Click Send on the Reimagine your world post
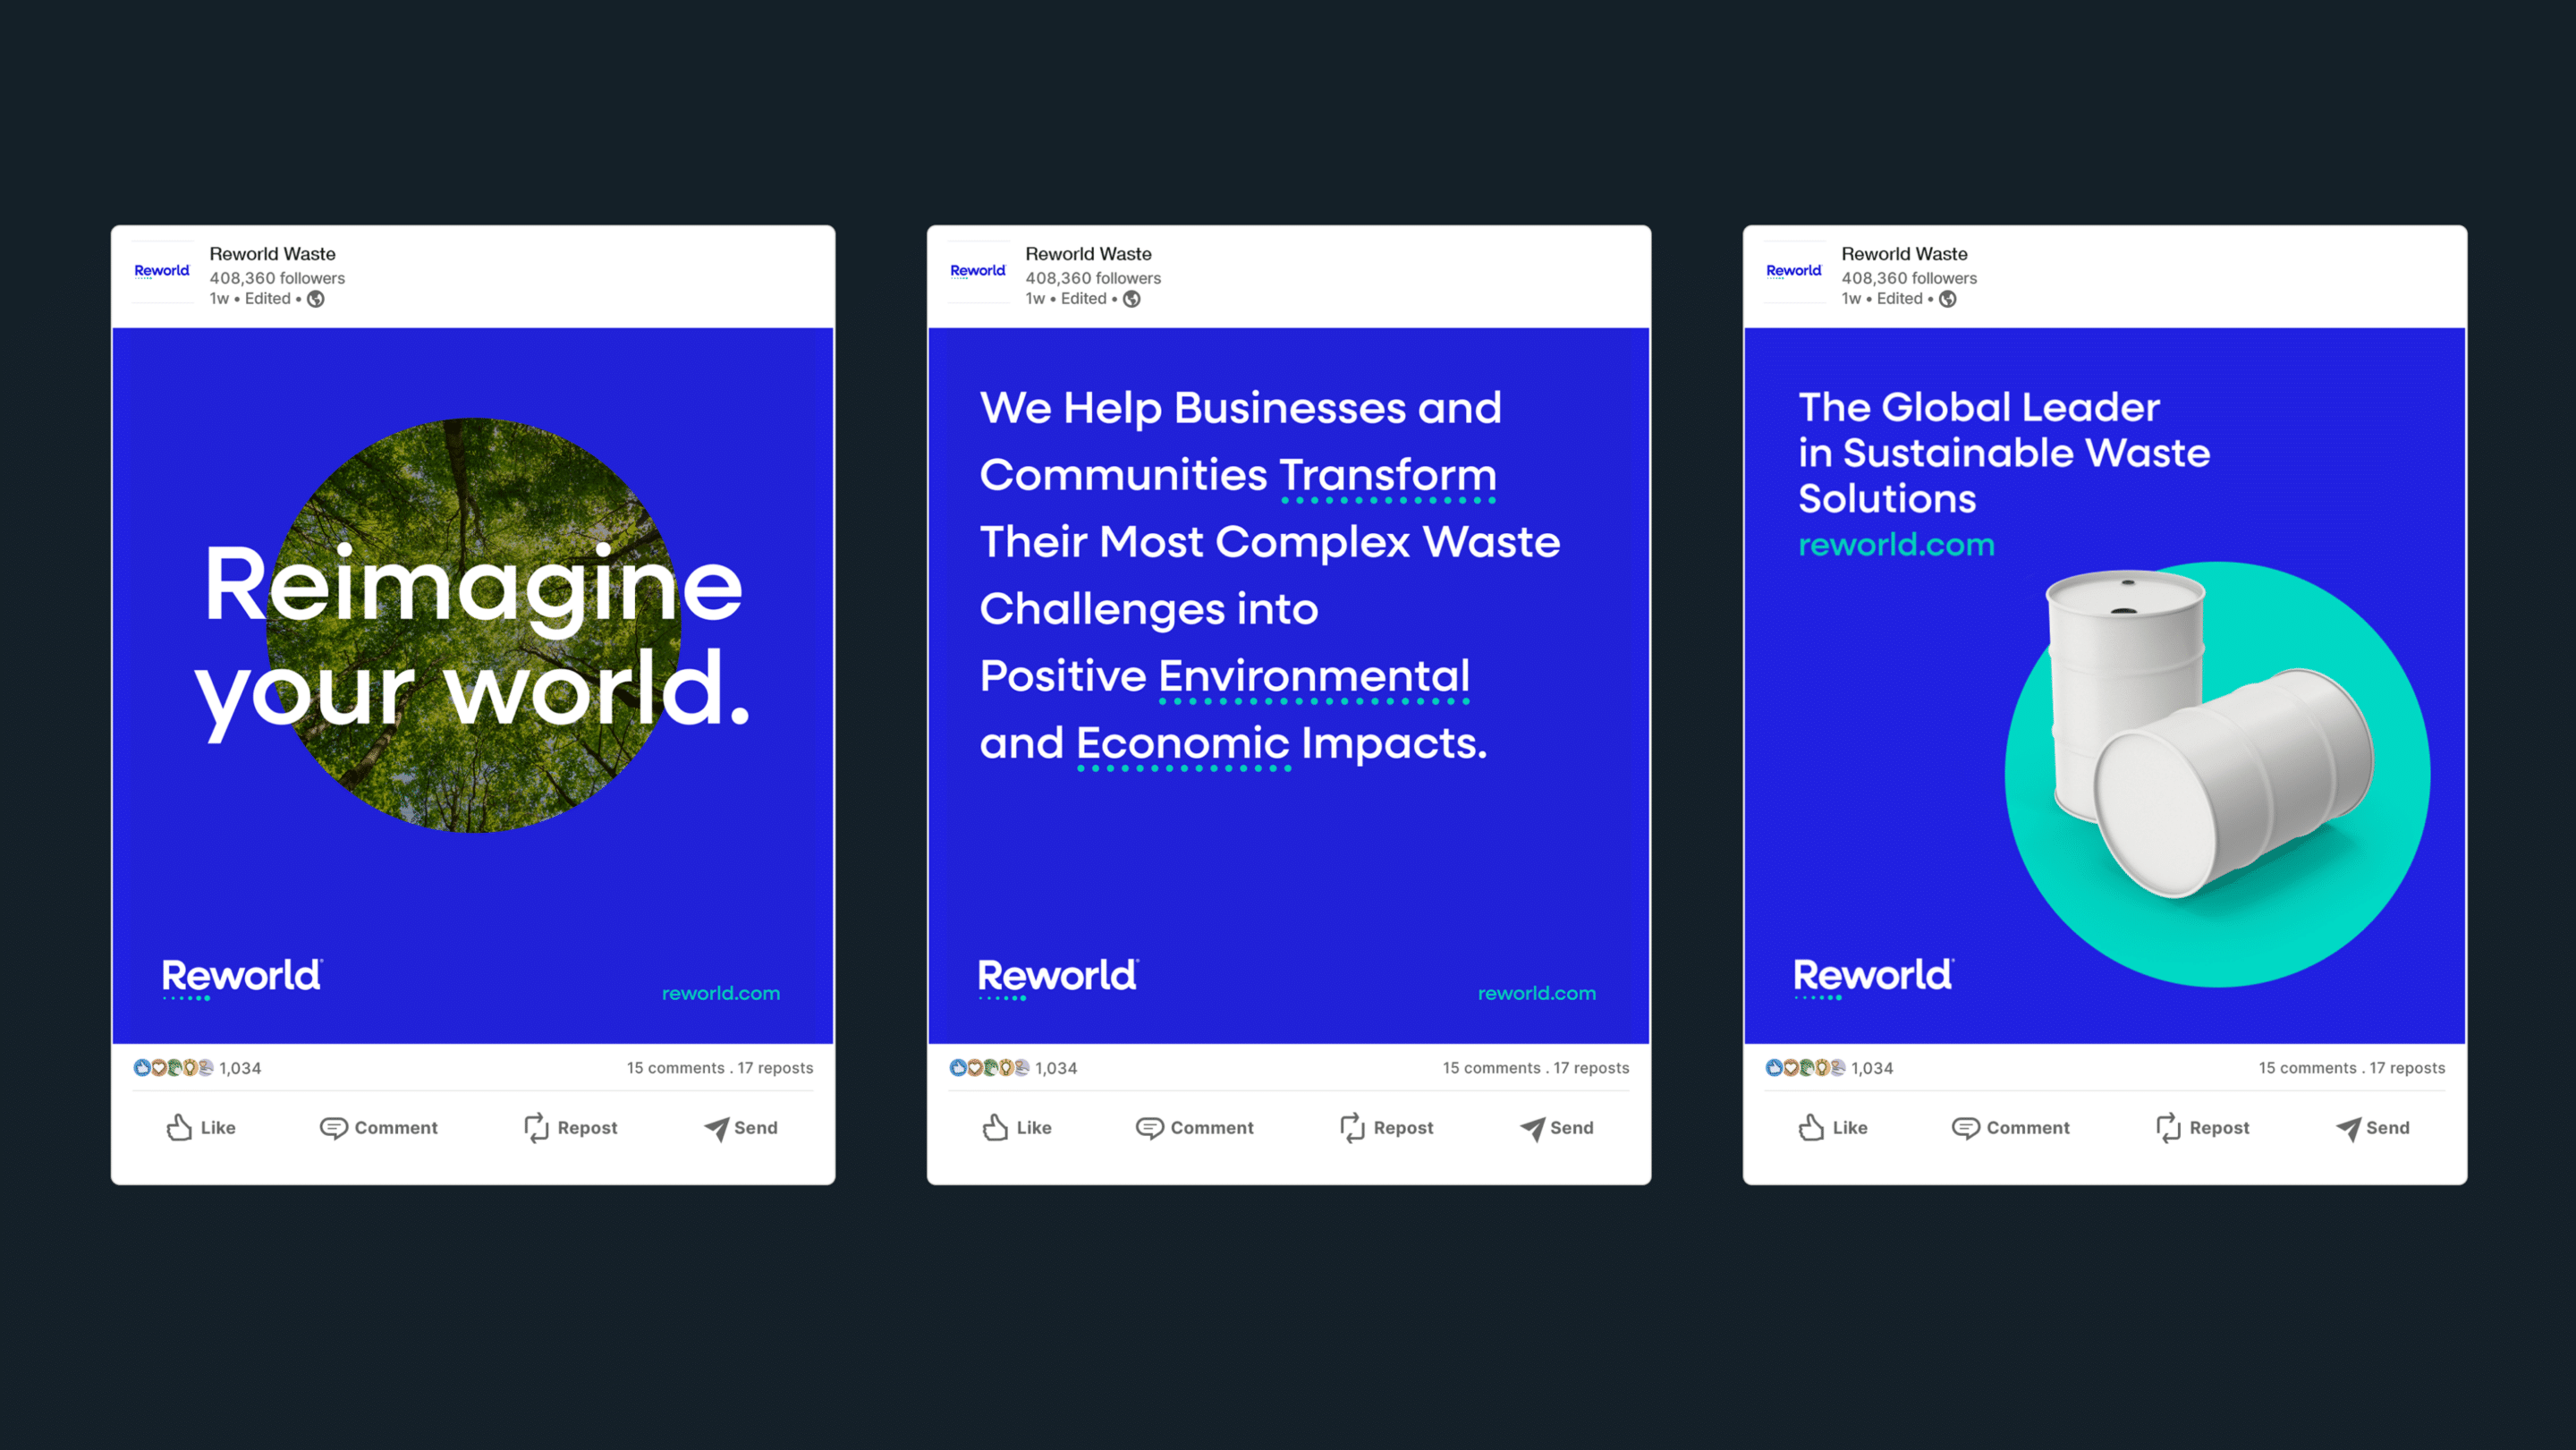The image size is (2576, 1450). point(741,1128)
